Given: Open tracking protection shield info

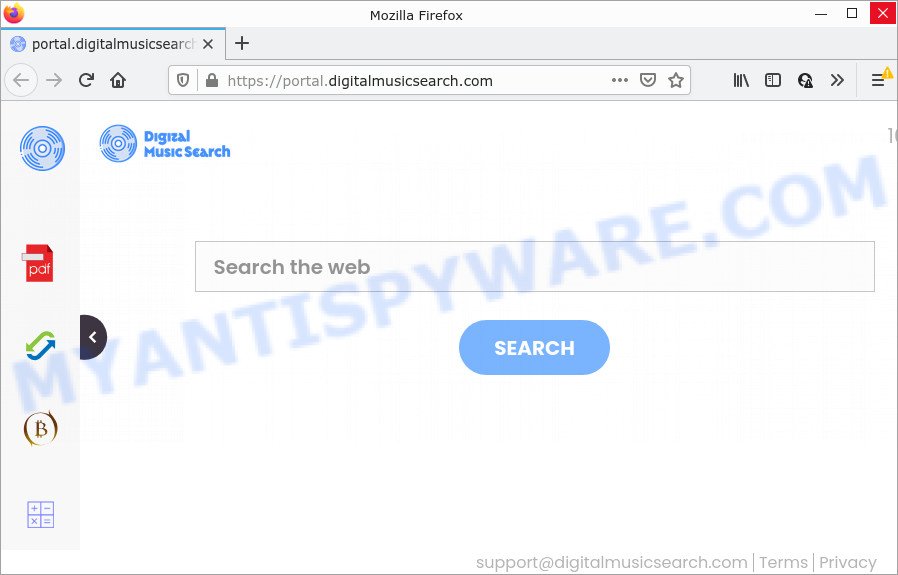Looking at the screenshot, I should pyautogui.click(x=183, y=81).
